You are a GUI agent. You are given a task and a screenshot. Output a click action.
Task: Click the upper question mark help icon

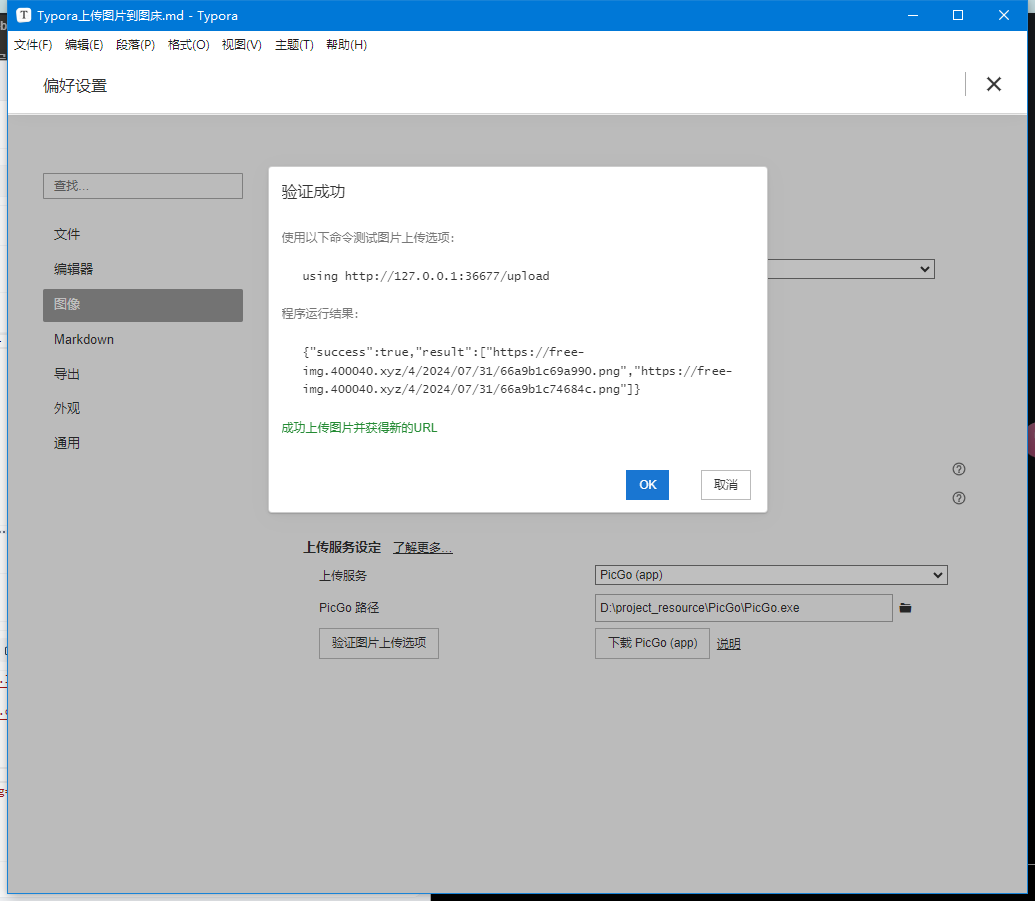pos(959,469)
